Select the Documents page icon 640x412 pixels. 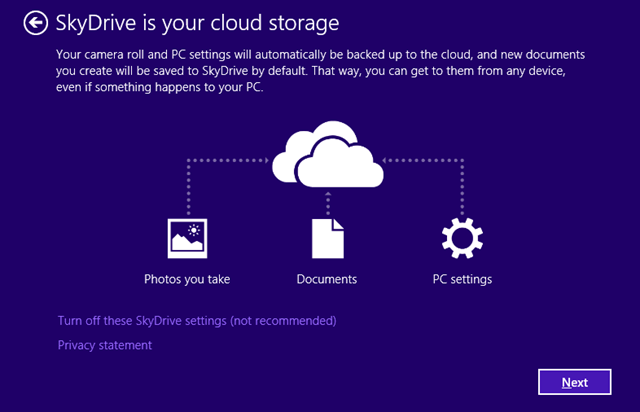(x=327, y=240)
